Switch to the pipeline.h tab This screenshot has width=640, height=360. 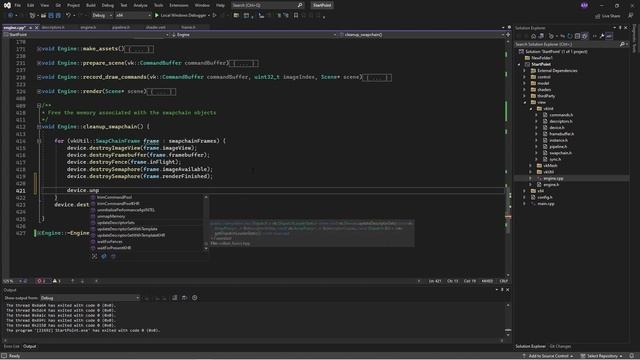[x=121, y=27]
